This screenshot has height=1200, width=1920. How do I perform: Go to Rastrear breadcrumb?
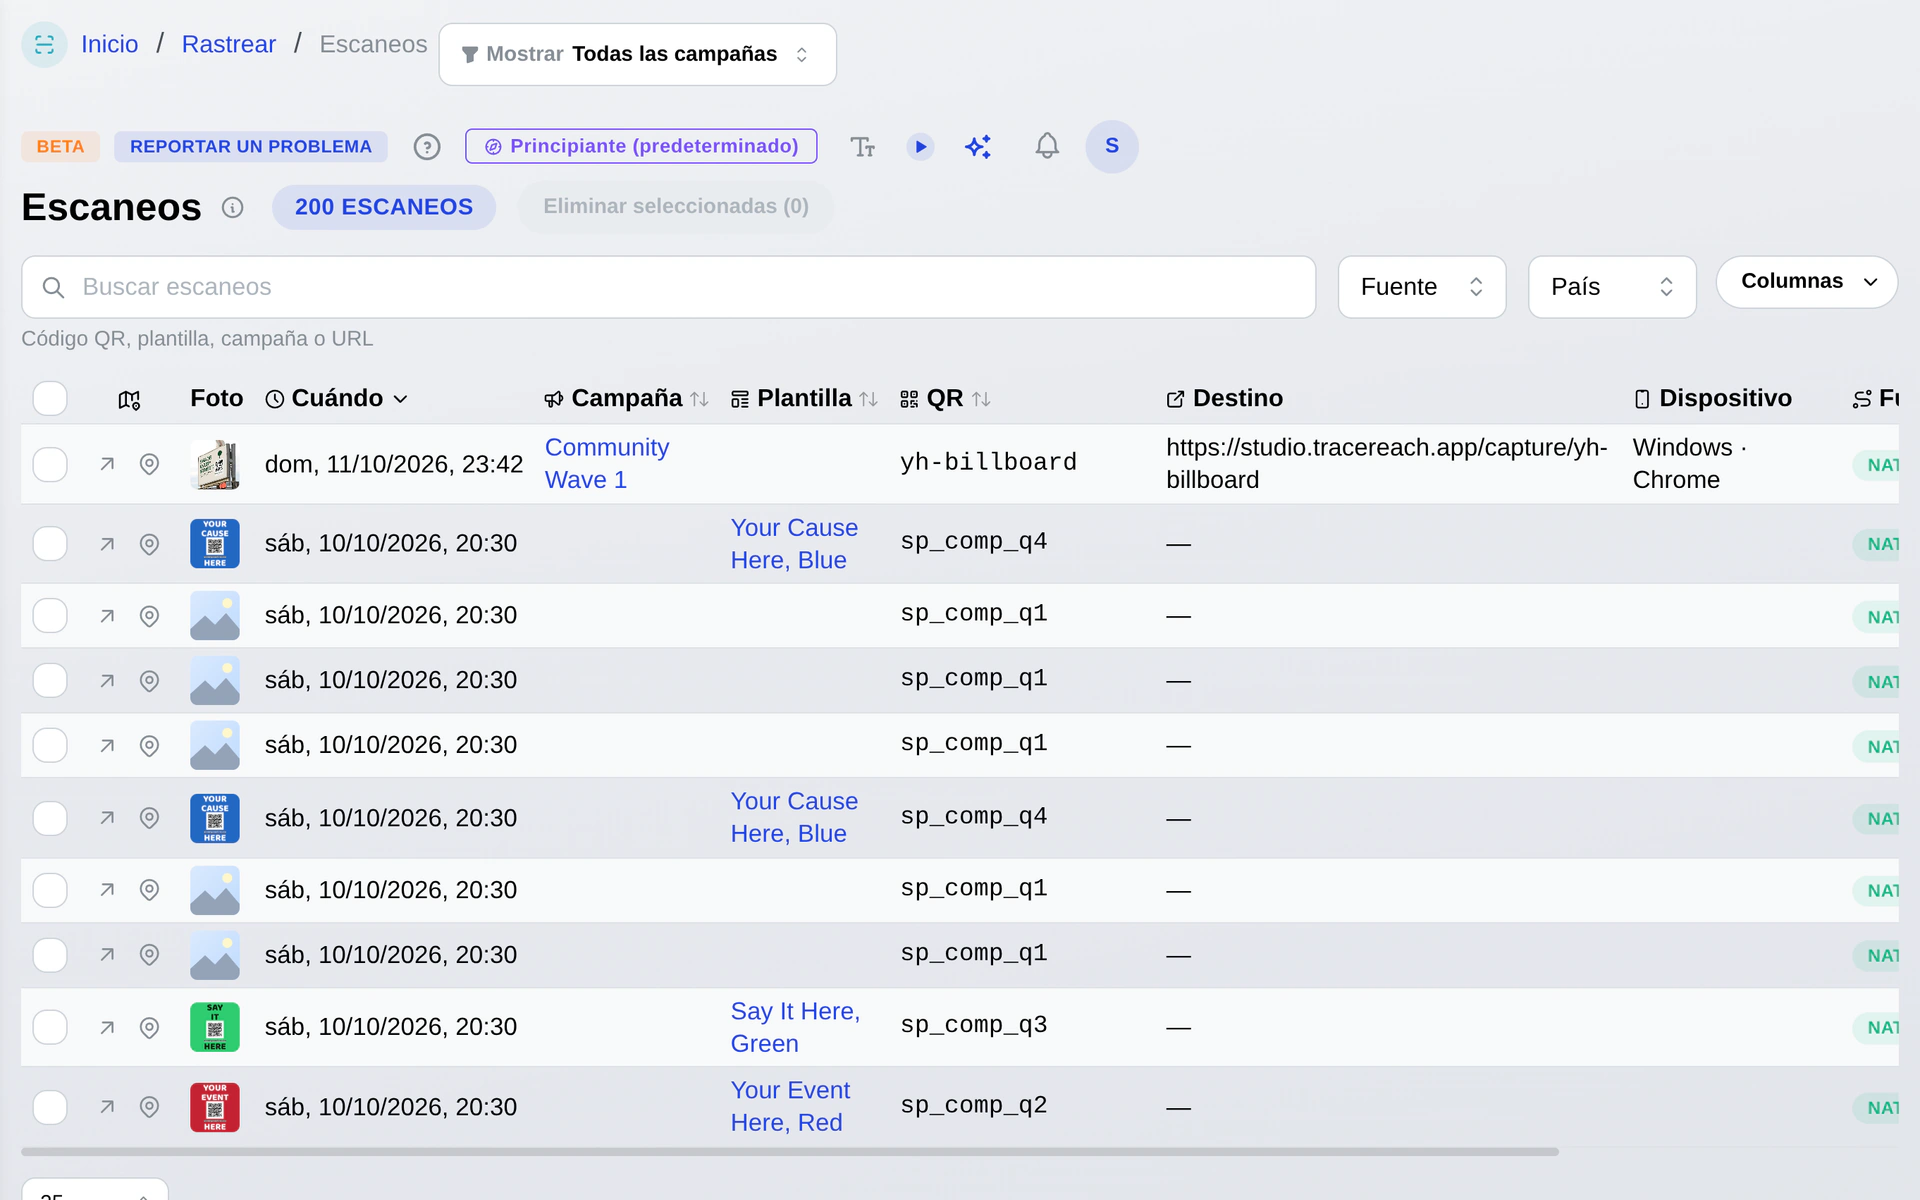point(228,44)
